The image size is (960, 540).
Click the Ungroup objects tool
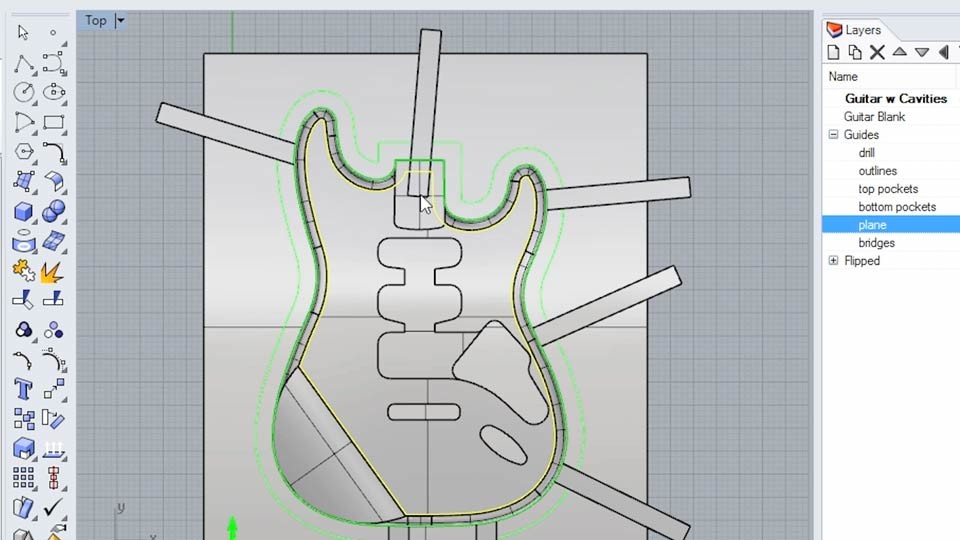click(53, 331)
